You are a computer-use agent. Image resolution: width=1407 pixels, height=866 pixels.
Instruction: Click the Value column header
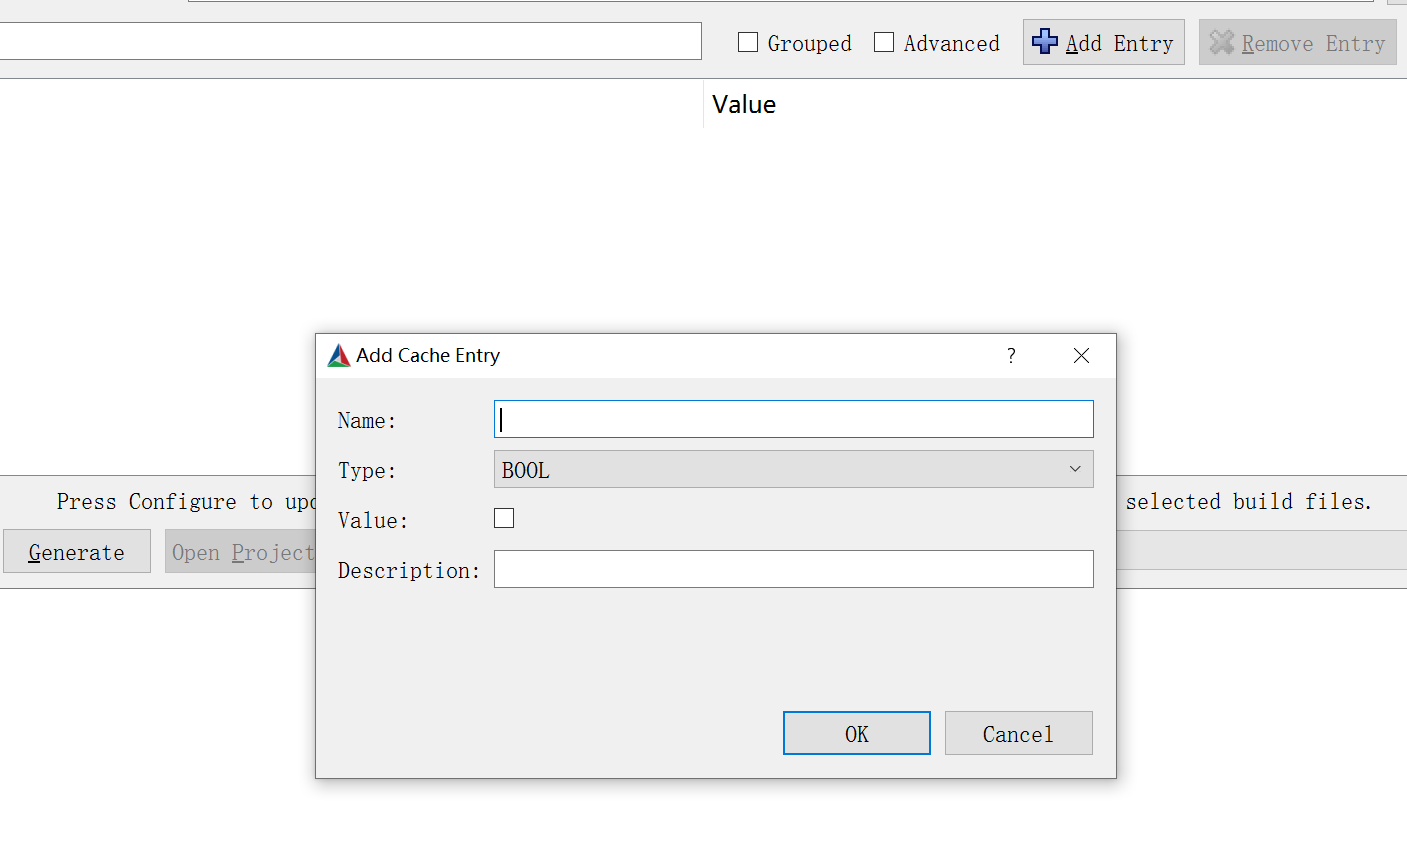[x=743, y=104]
